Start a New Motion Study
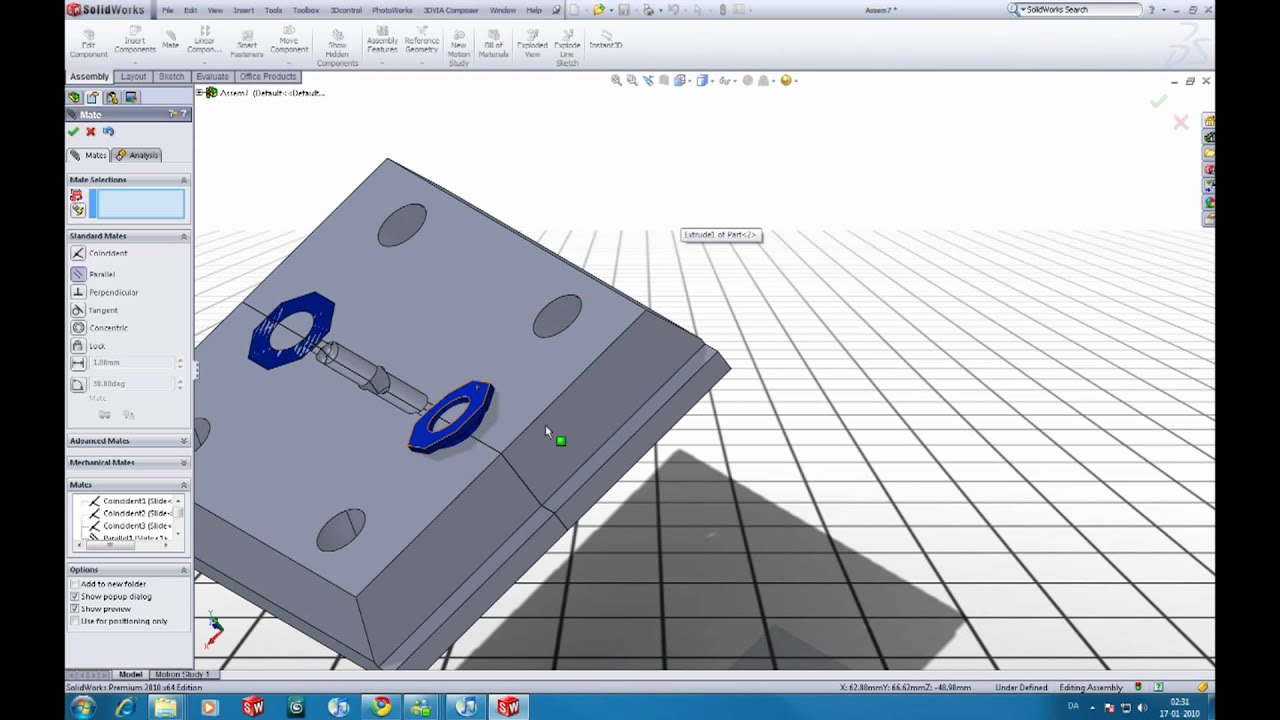Image resolution: width=1280 pixels, height=720 pixels. click(x=459, y=47)
